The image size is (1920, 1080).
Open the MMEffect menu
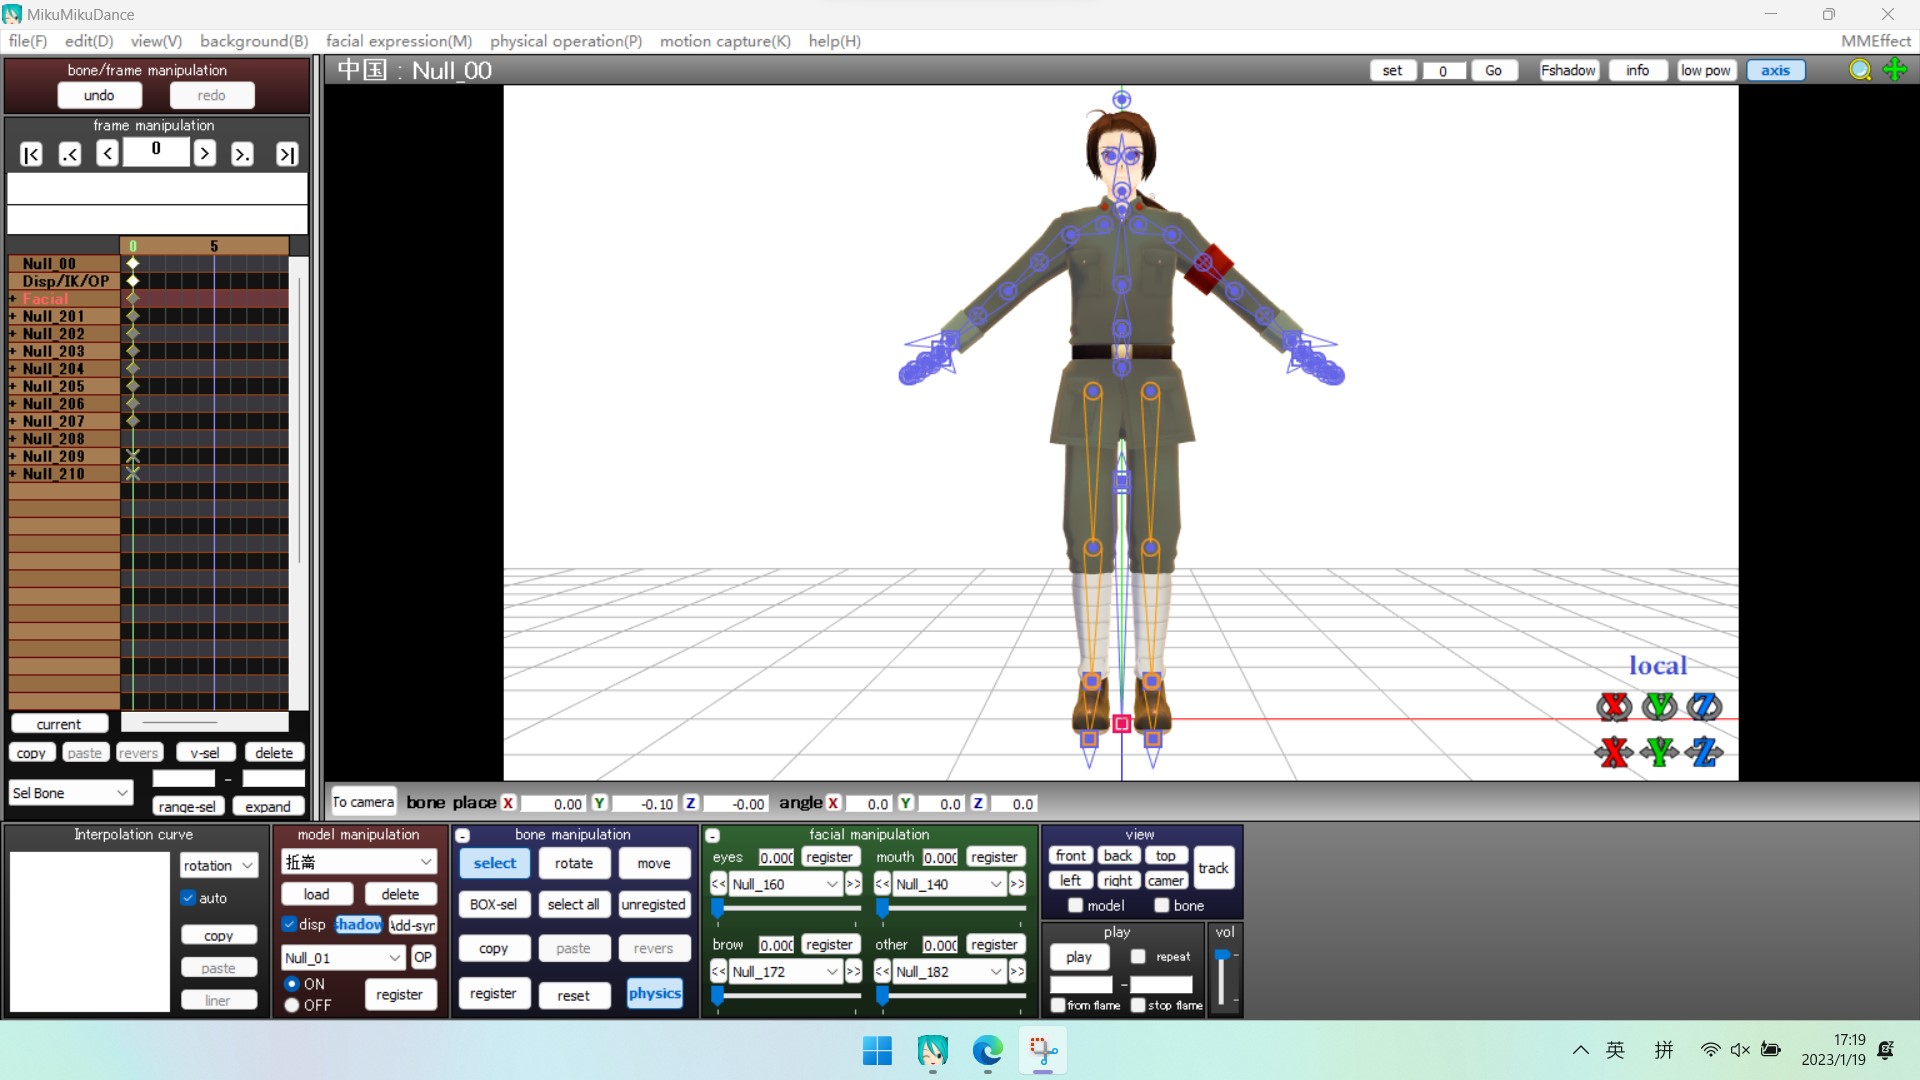click(x=1876, y=41)
